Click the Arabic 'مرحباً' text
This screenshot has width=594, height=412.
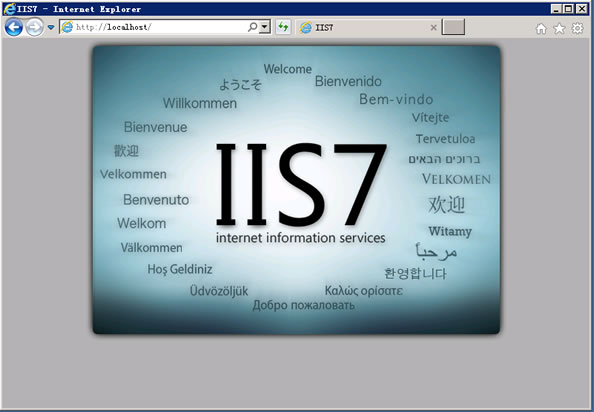pos(436,252)
